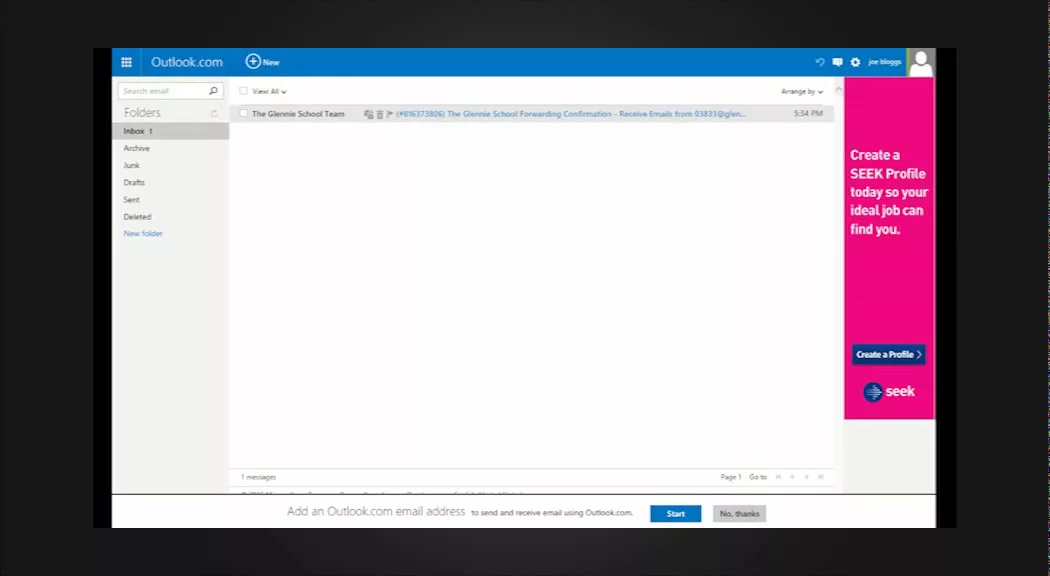The width and height of the screenshot is (1050, 576).
Task: Click the seek logo in the ad
Action: click(889, 392)
